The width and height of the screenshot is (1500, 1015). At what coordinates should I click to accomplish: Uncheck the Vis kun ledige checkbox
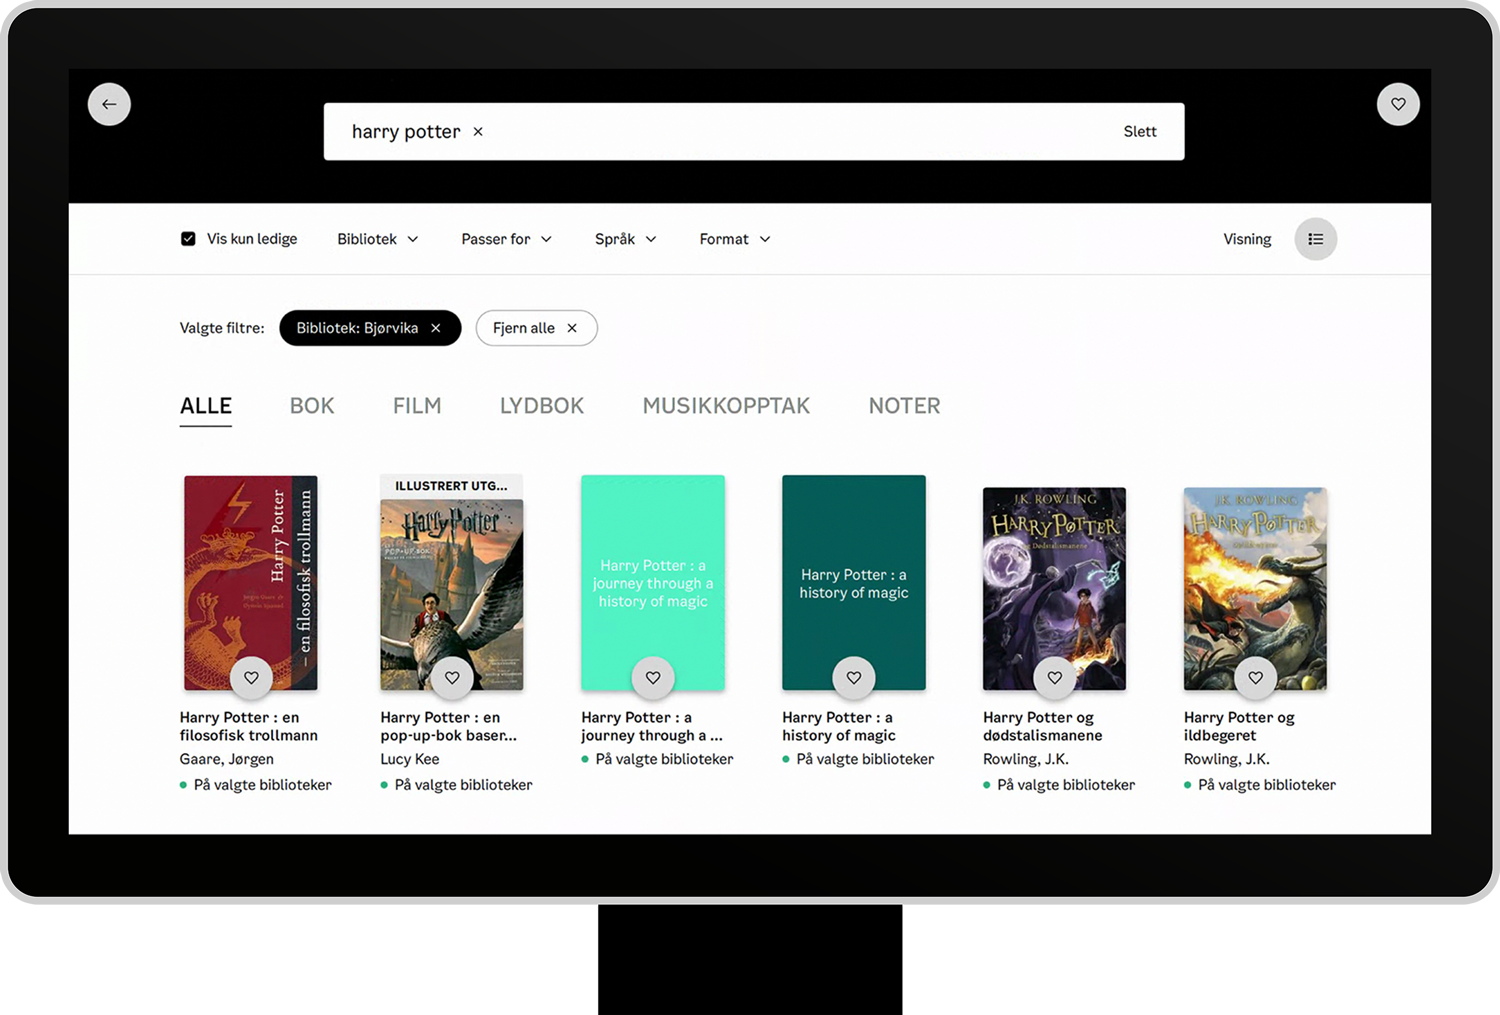(188, 239)
